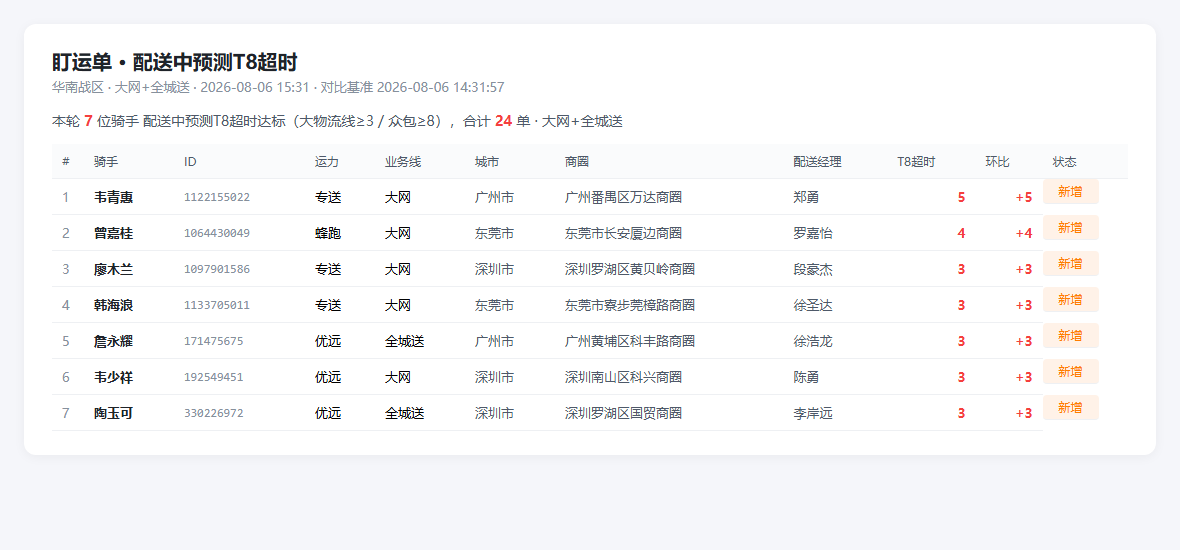This screenshot has width=1180, height=550.
Task: Click 深圳南山区科兴商圈 cell
Action: click(623, 378)
